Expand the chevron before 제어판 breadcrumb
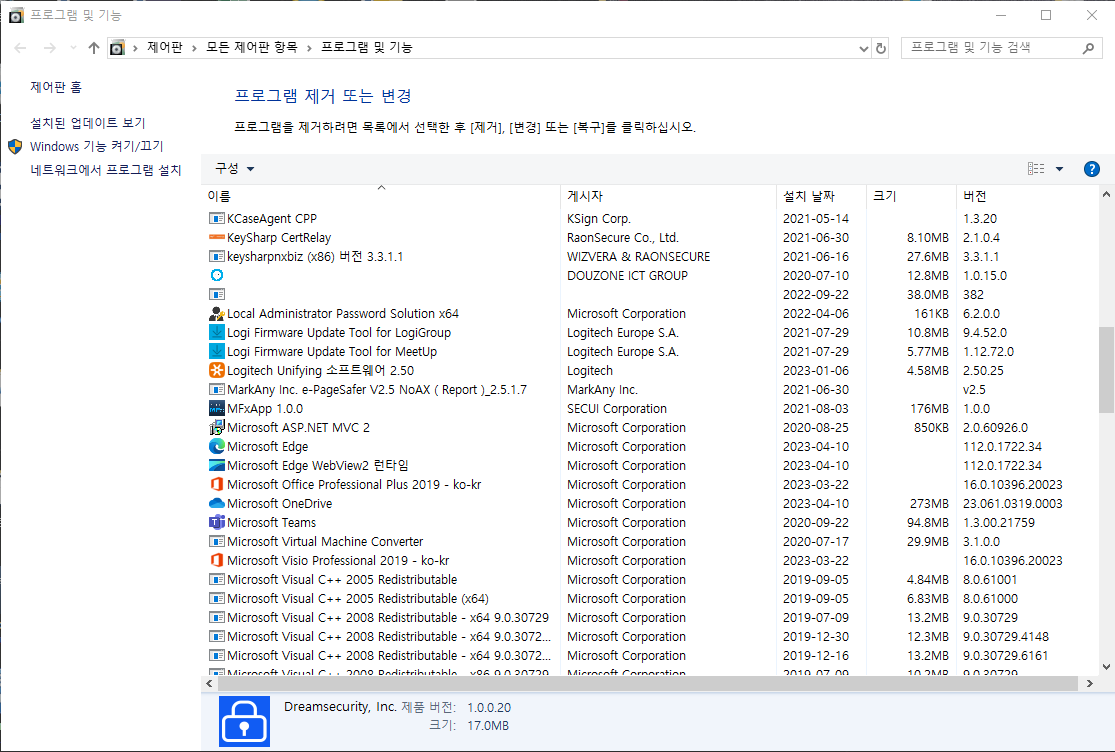The width and height of the screenshot is (1115, 752). point(135,48)
